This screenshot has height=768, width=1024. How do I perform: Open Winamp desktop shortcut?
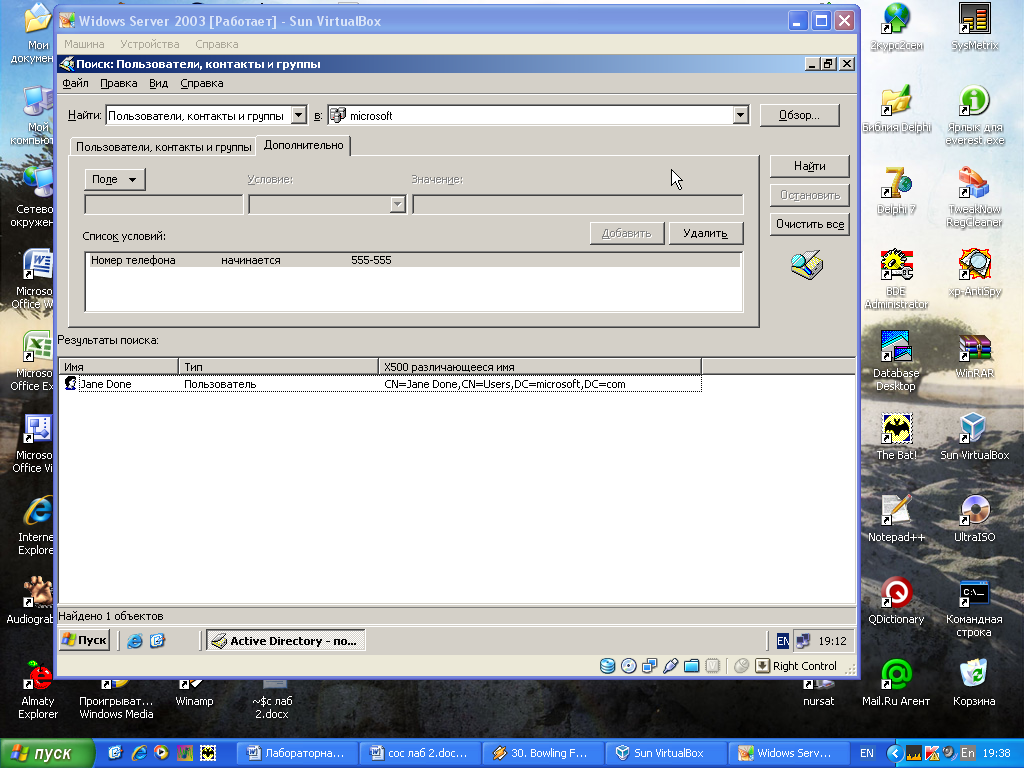[x=195, y=694]
